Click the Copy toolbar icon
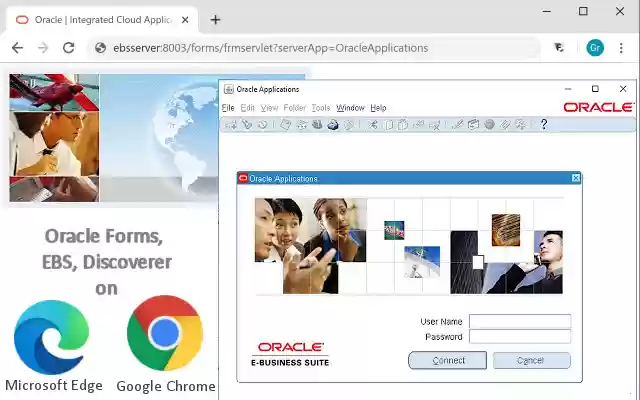Viewport: 640px width, 400px height. (x=388, y=124)
